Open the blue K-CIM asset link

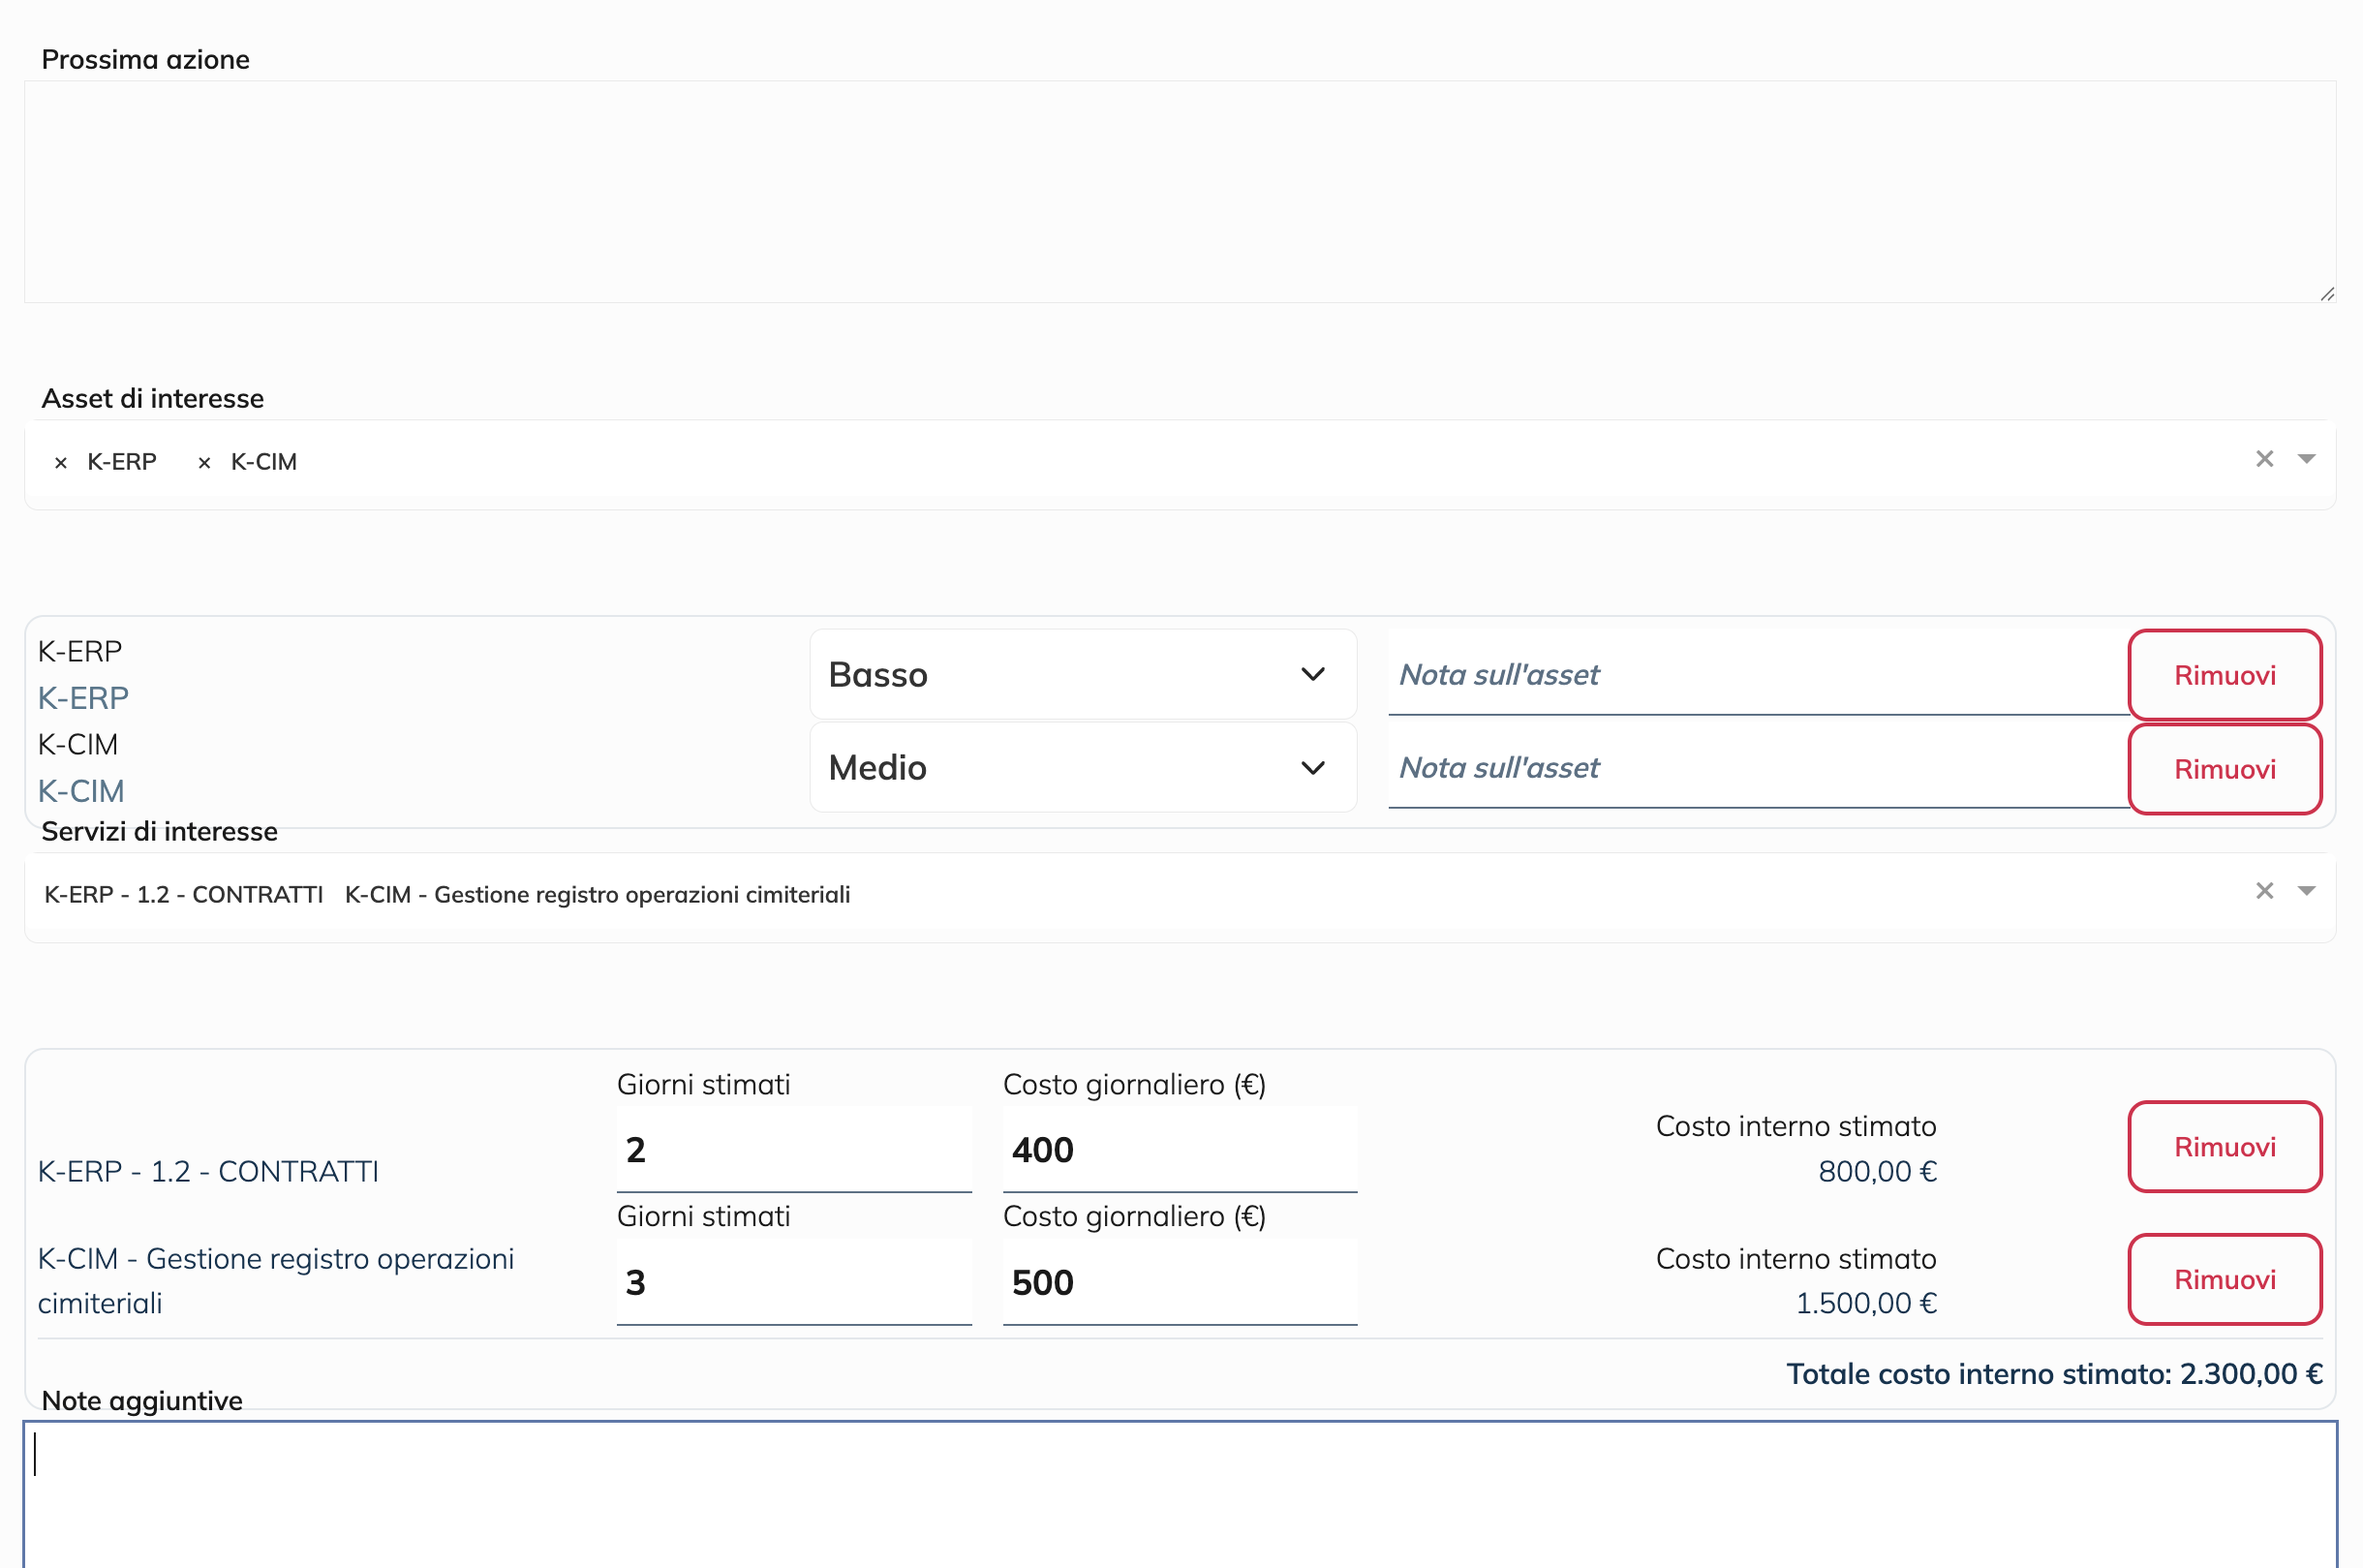[81, 791]
